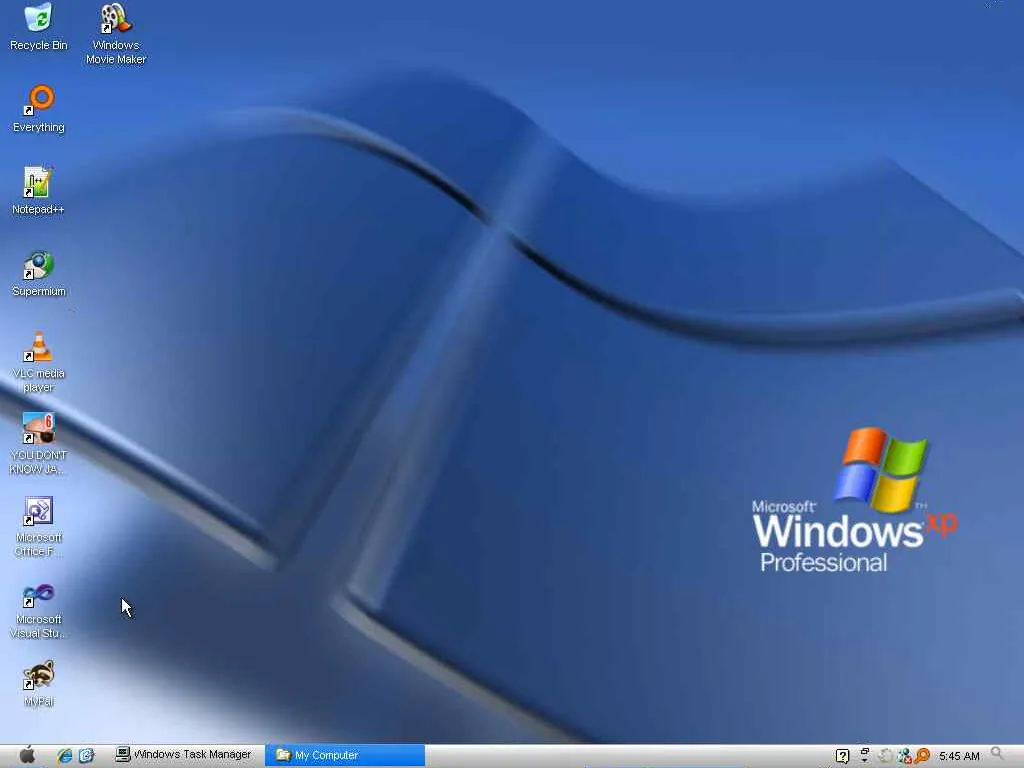
Task: Click the network tray icon with red X
Action: click(x=904, y=756)
